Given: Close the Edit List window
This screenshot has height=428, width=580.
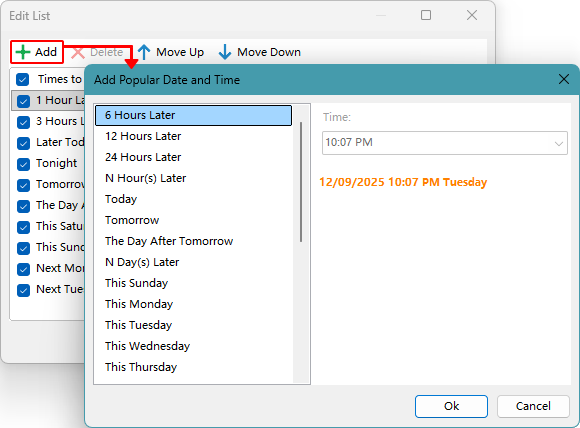Looking at the screenshot, I should coord(472,15).
